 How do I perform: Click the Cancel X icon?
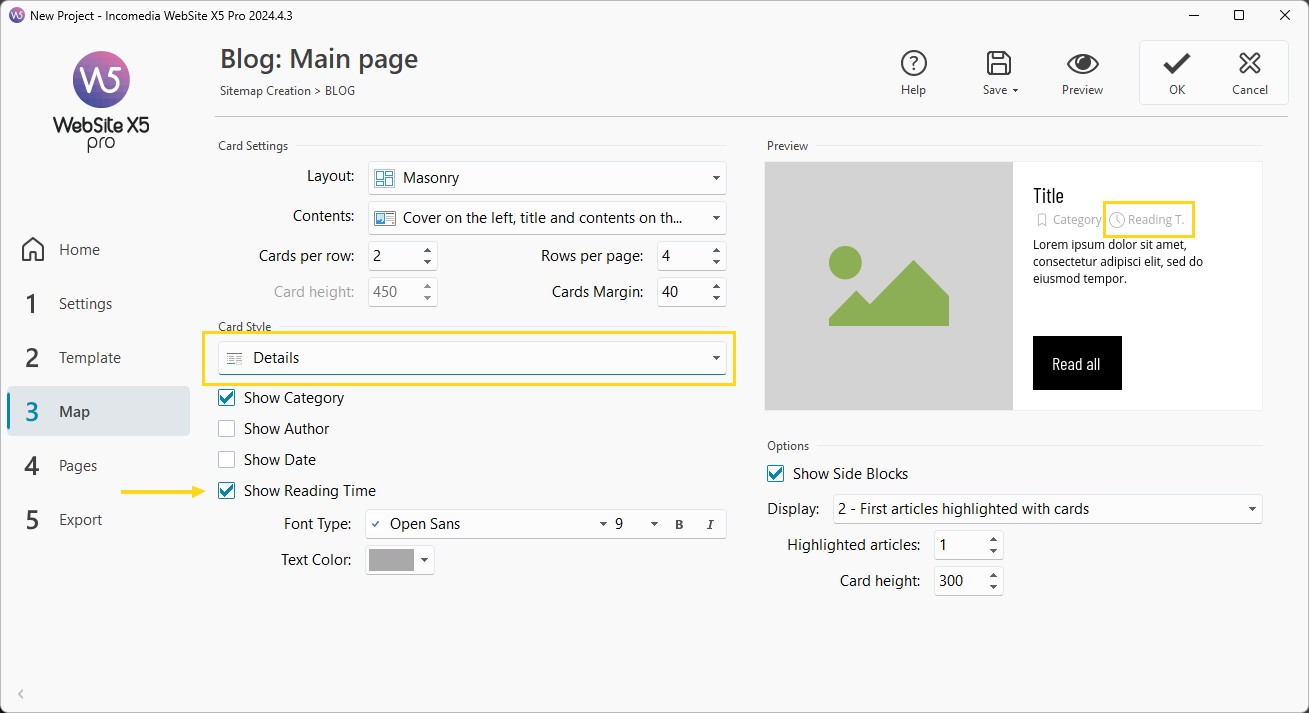(x=1249, y=64)
